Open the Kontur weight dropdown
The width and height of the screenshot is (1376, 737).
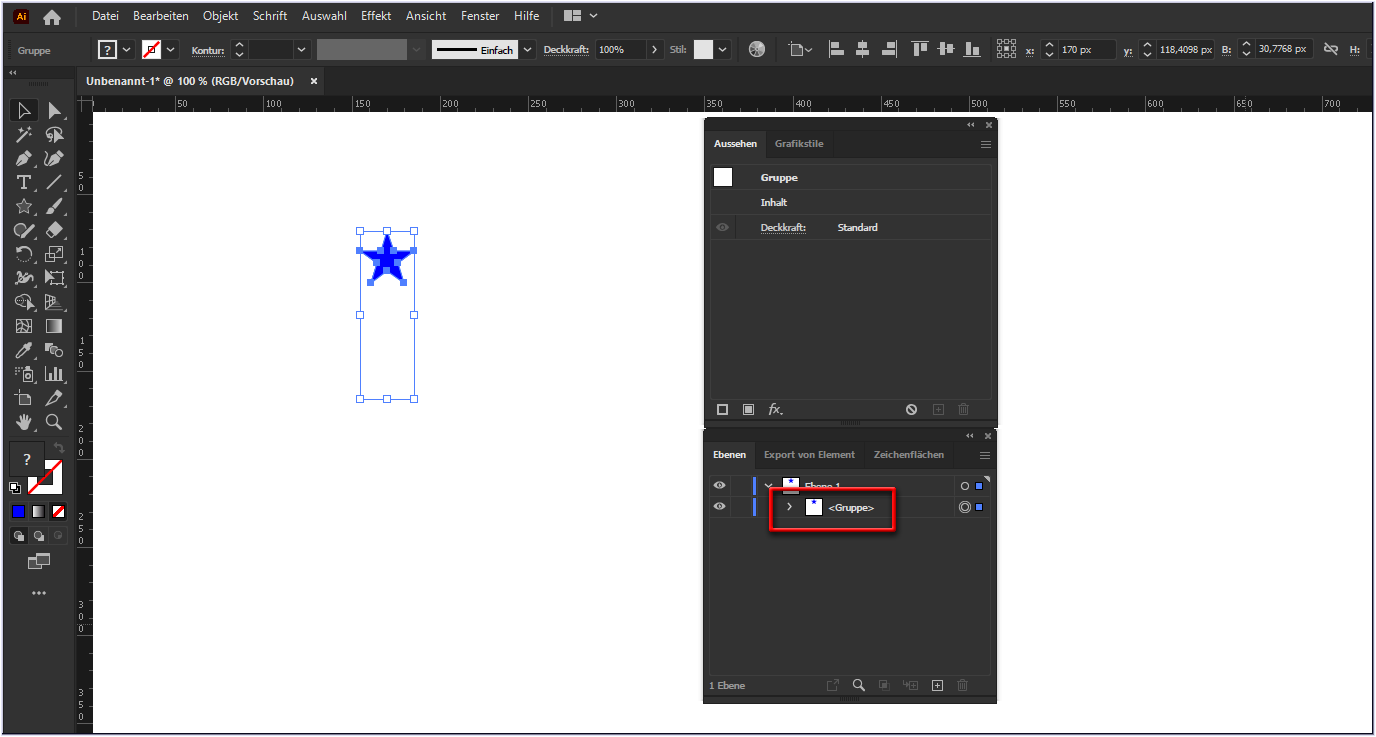(302, 49)
